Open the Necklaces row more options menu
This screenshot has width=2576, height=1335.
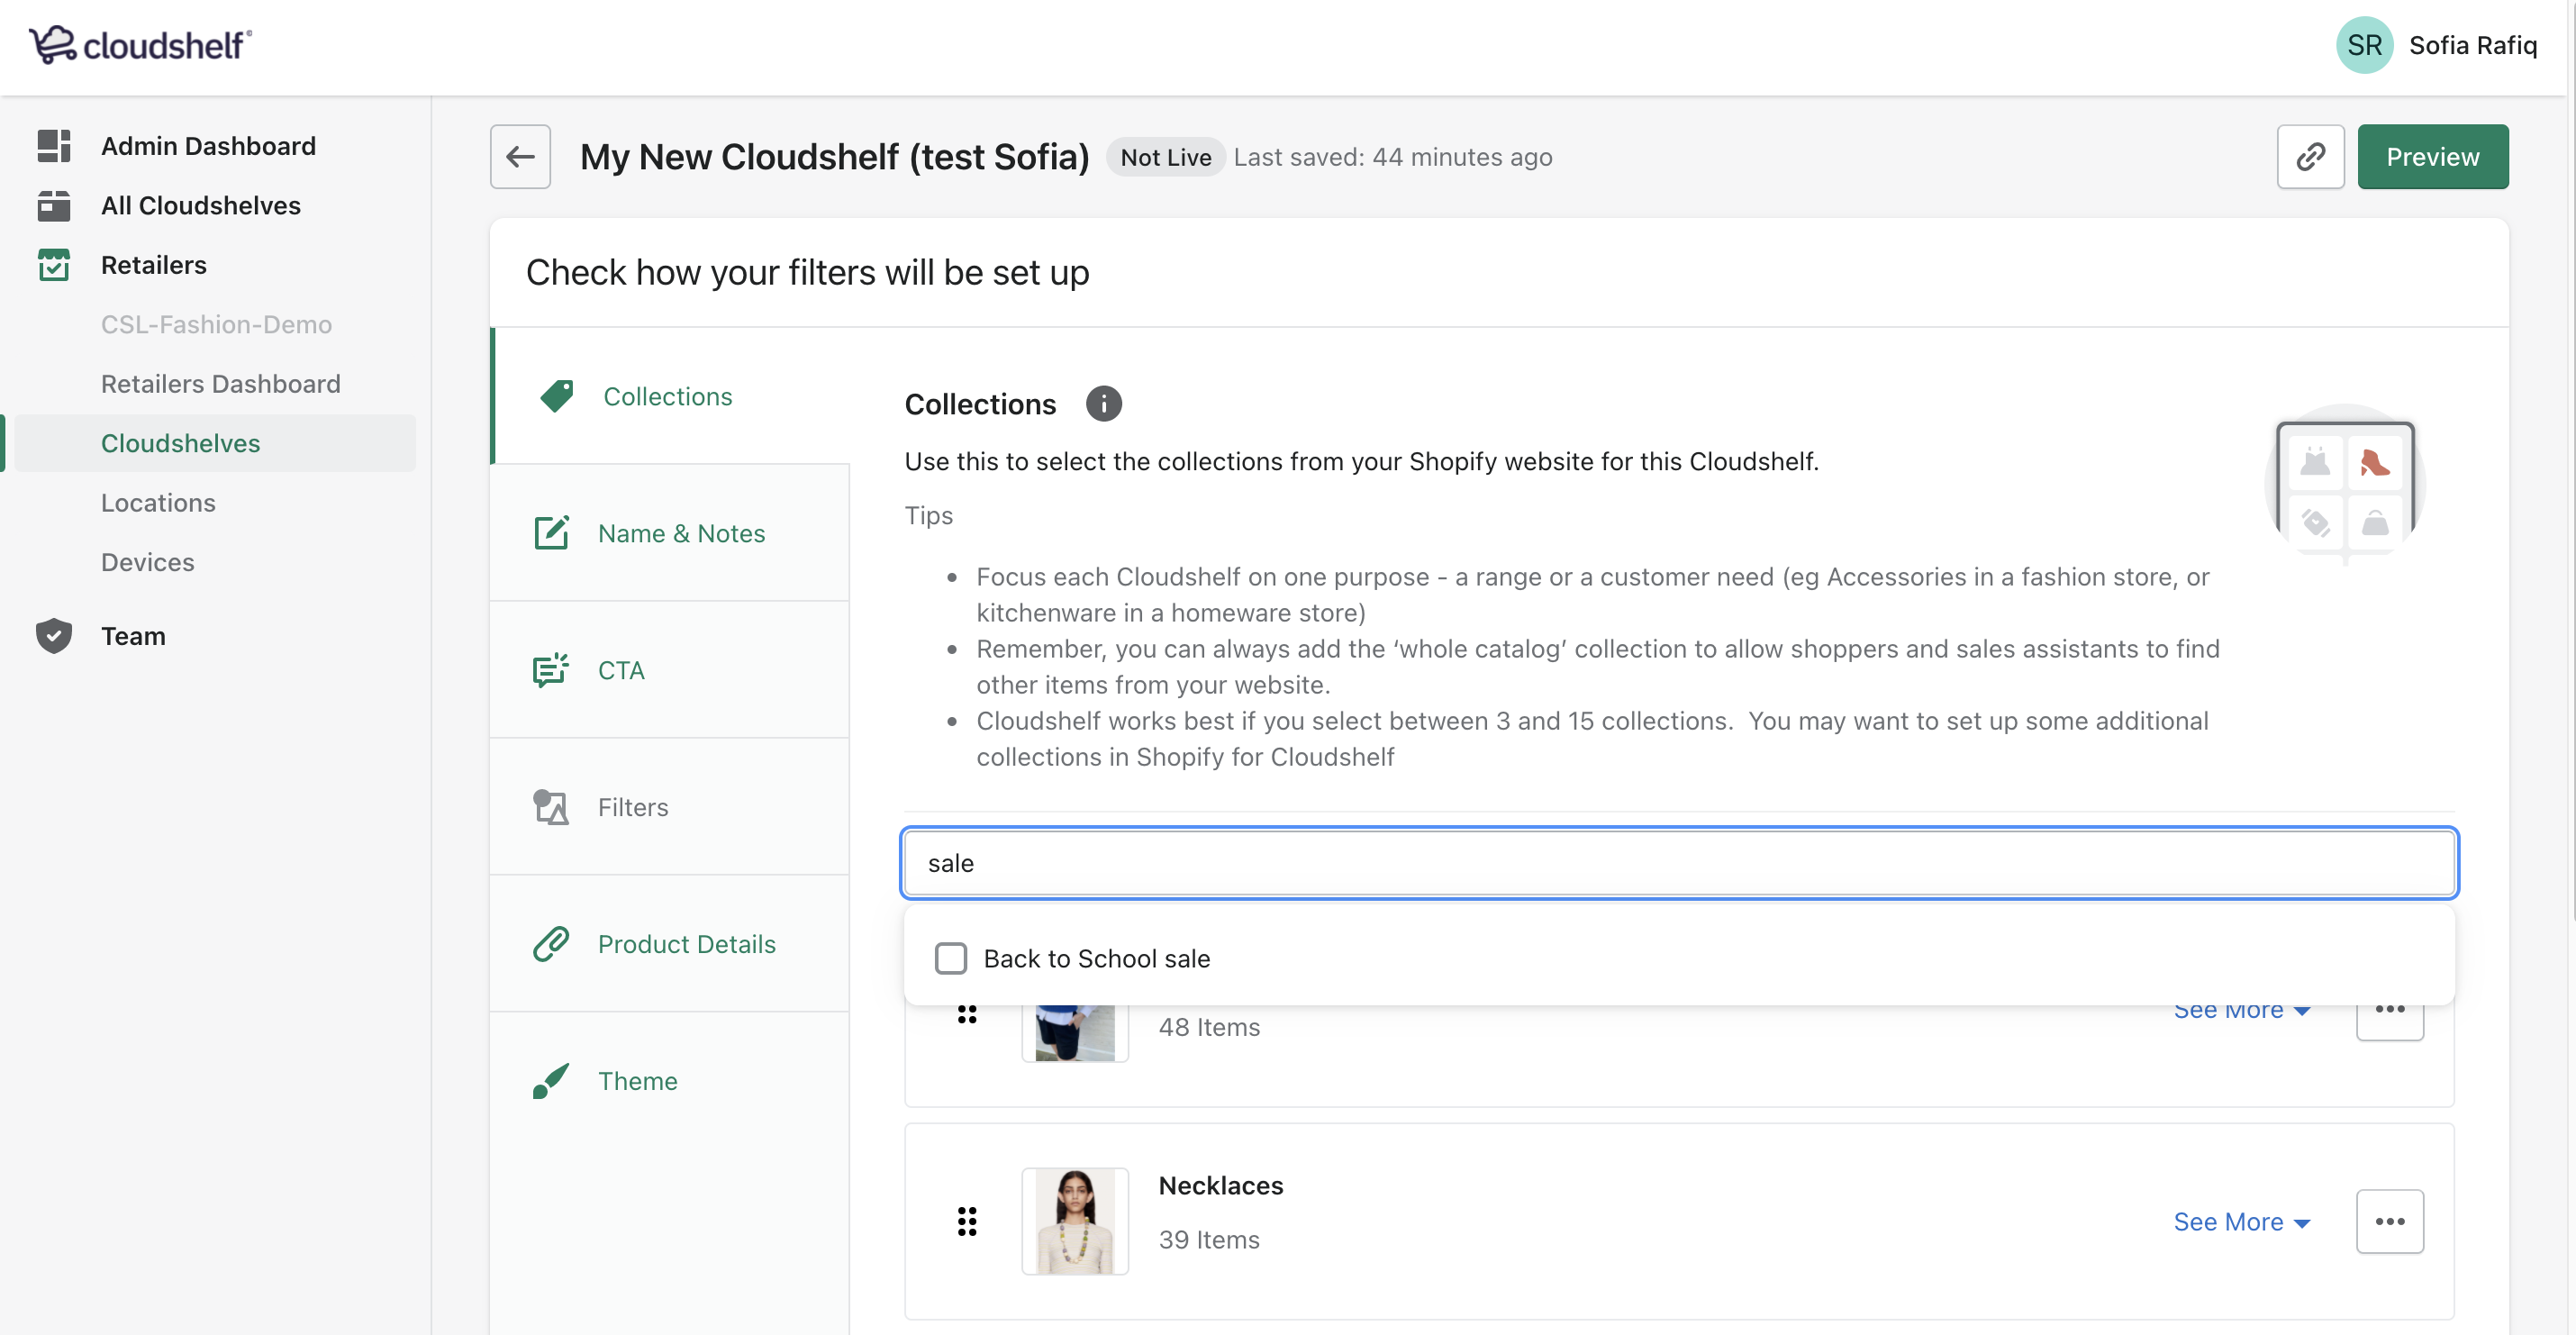2390,1221
